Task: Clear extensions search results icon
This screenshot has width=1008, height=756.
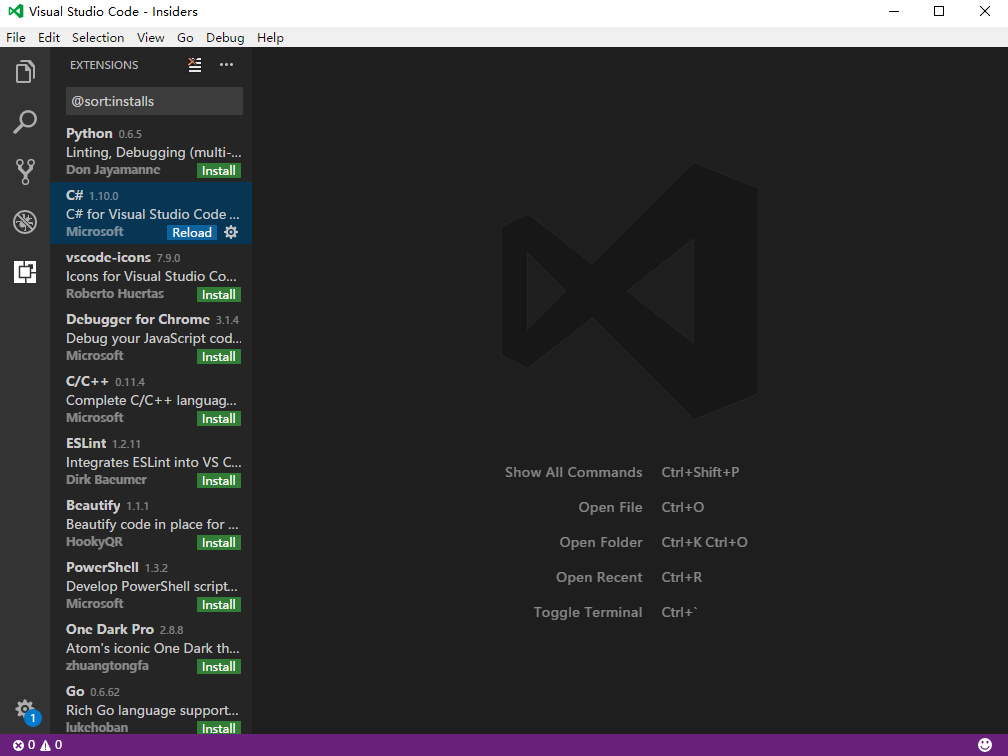Action: (x=195, y=65)
